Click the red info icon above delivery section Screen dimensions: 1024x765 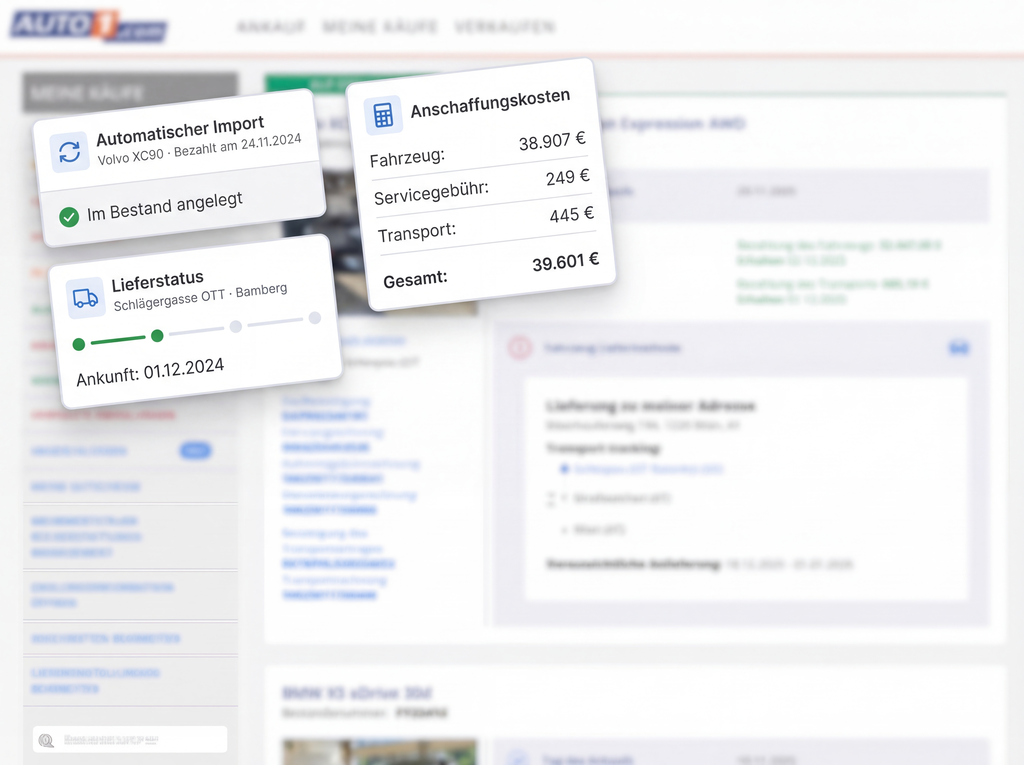(519, 347)
